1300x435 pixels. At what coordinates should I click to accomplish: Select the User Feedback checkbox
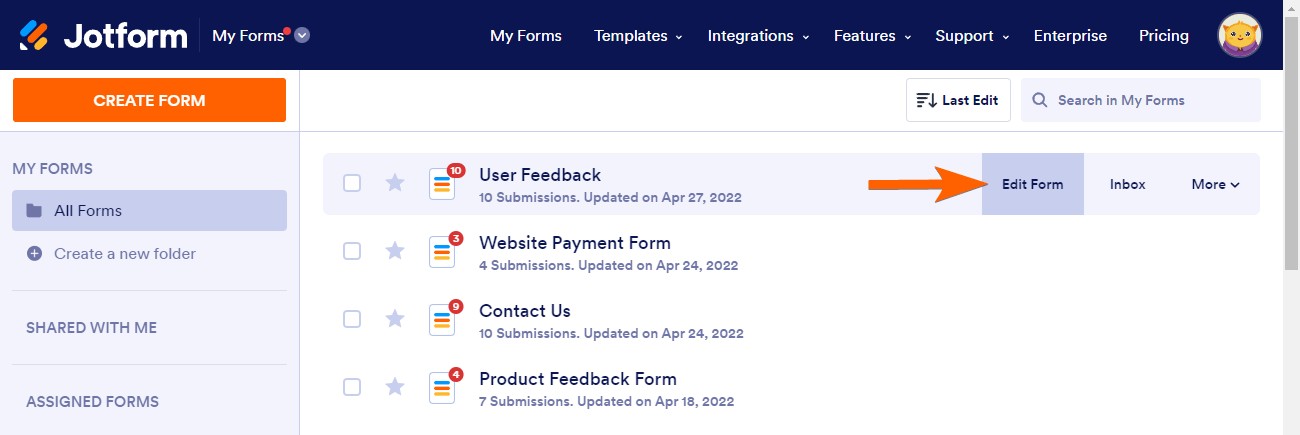click(352, 183)
